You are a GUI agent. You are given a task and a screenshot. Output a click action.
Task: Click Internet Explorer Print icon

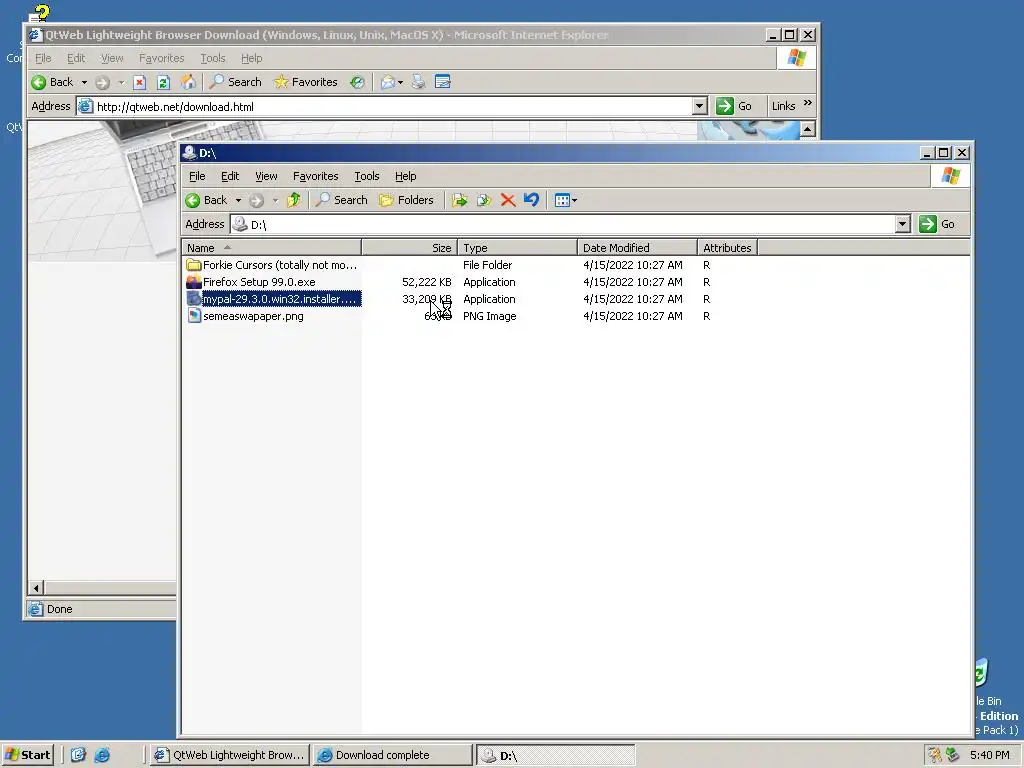[x=419, y=82]
